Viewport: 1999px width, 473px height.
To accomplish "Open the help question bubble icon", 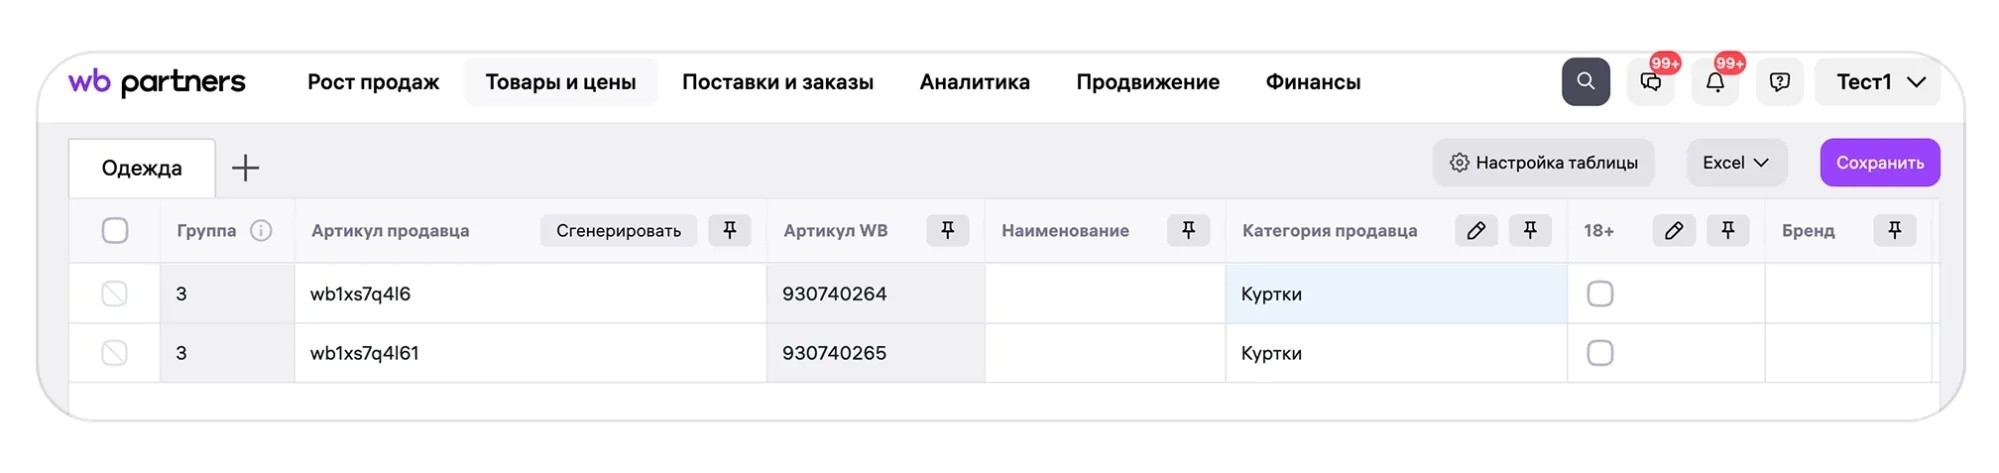I will 1779,82.
